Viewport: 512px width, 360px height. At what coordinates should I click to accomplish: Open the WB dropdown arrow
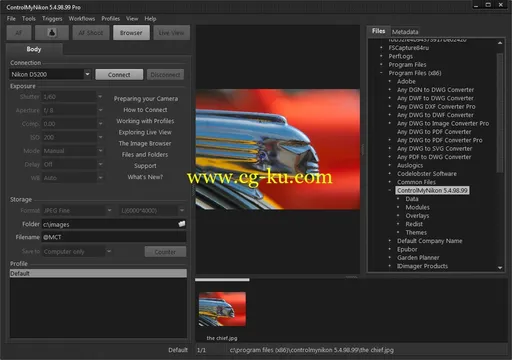pos(100,178)
